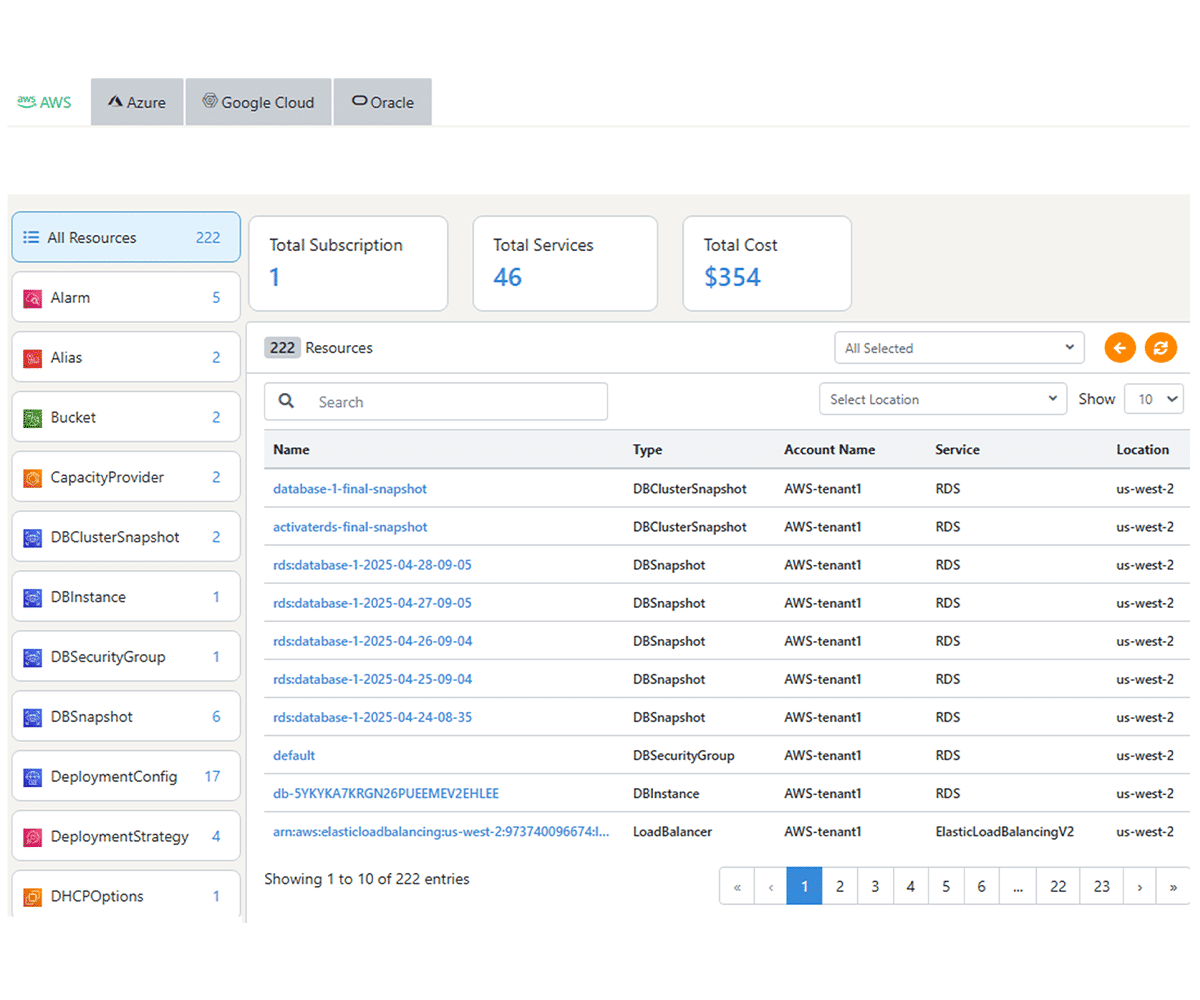This screenshot has width=1200, height=1000.
Task: Click the DBSnapshot category icon
Action: coord(34,716)
